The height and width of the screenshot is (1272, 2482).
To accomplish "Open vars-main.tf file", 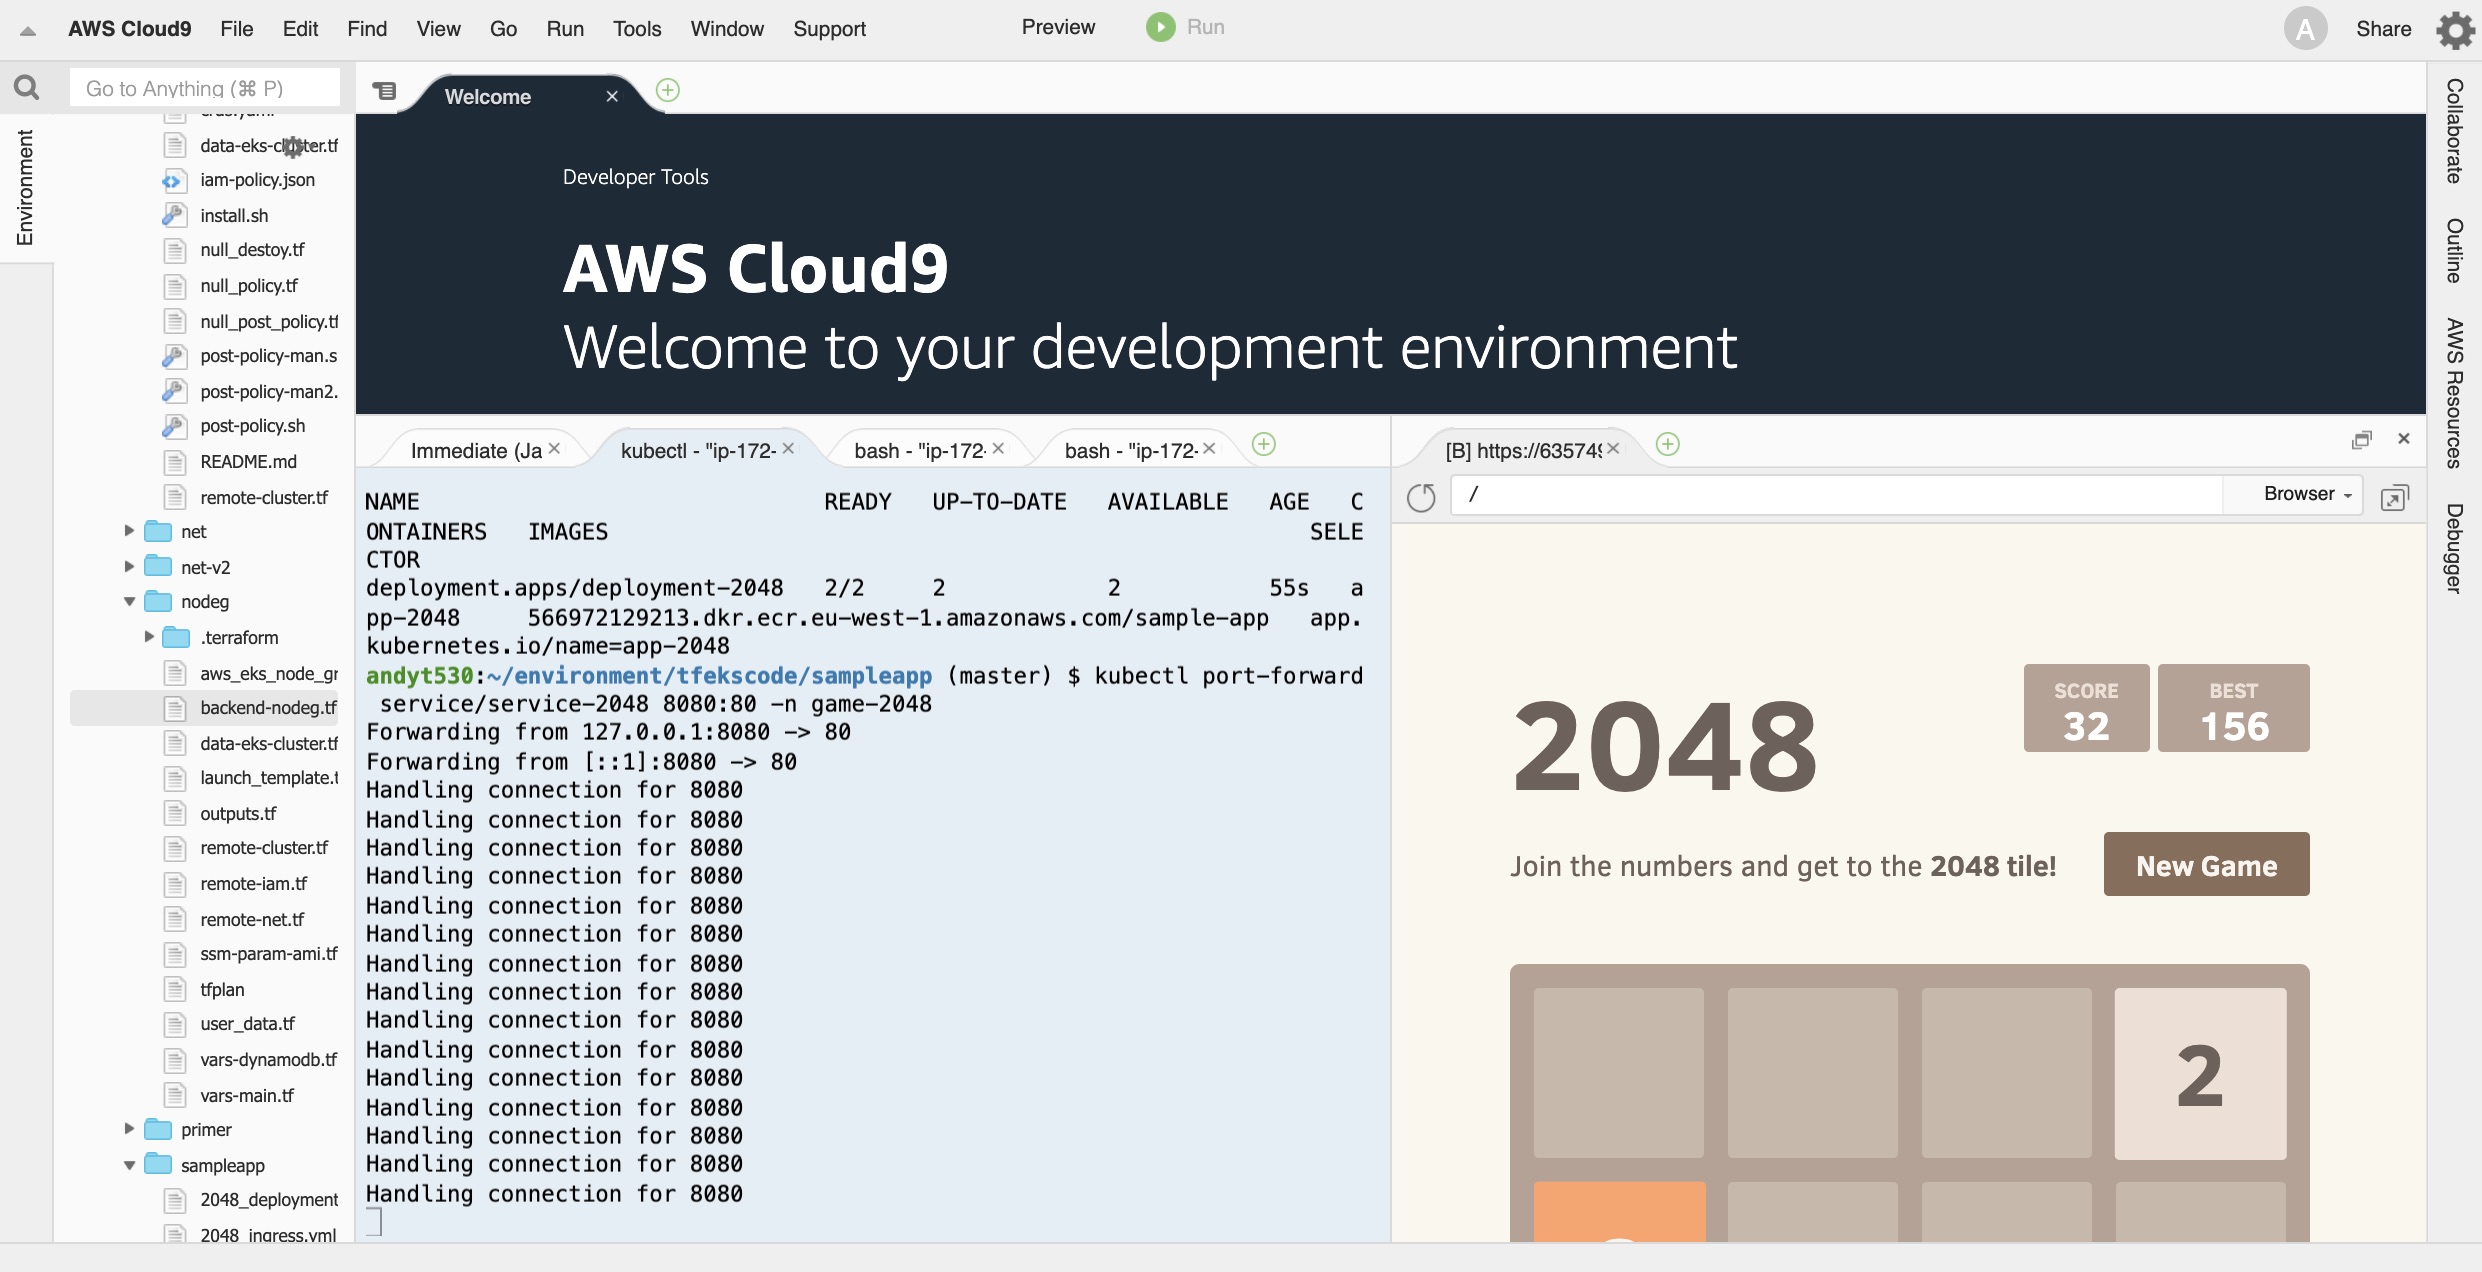I will [x=247, y=1095].
